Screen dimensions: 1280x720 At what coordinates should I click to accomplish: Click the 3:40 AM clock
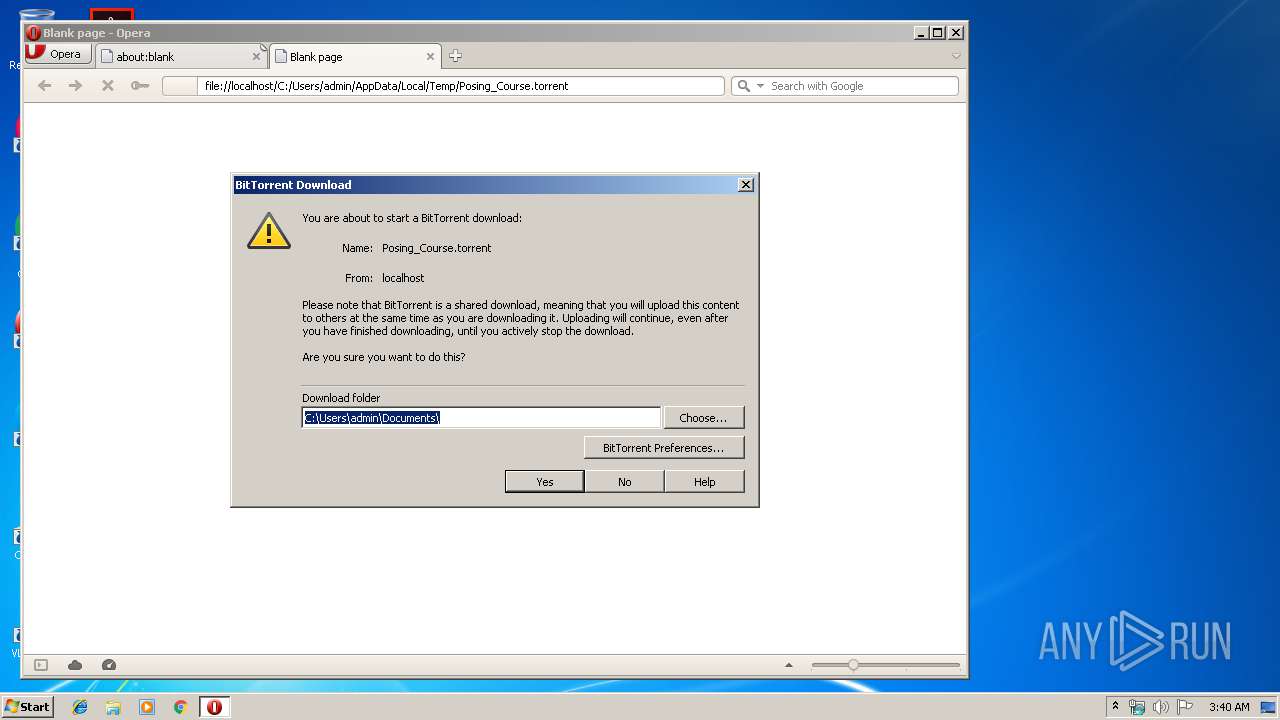(x=1229, y=707)
